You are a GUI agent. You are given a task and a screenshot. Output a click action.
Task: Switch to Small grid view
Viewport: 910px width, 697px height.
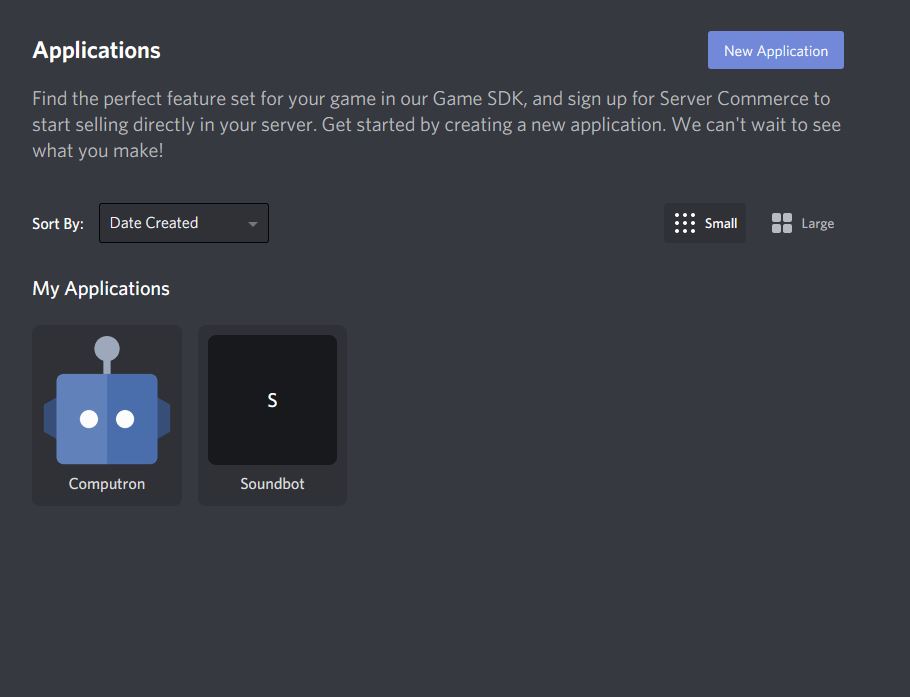(705, 223)
